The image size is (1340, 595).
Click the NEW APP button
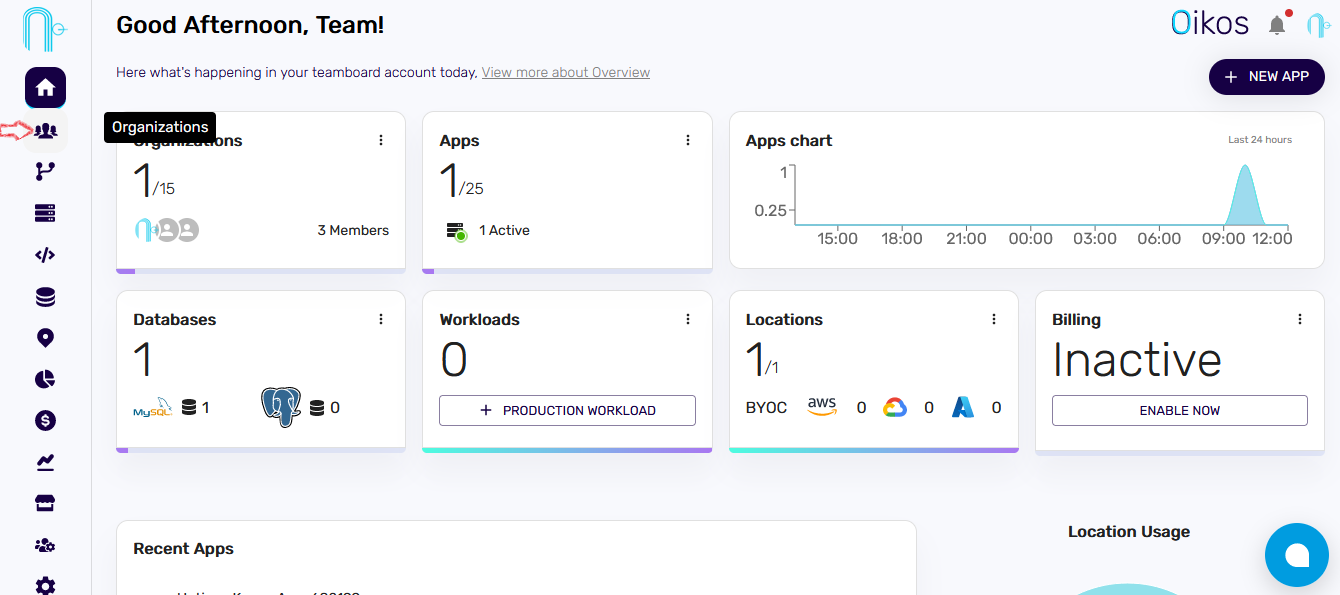coord(1266,77)
